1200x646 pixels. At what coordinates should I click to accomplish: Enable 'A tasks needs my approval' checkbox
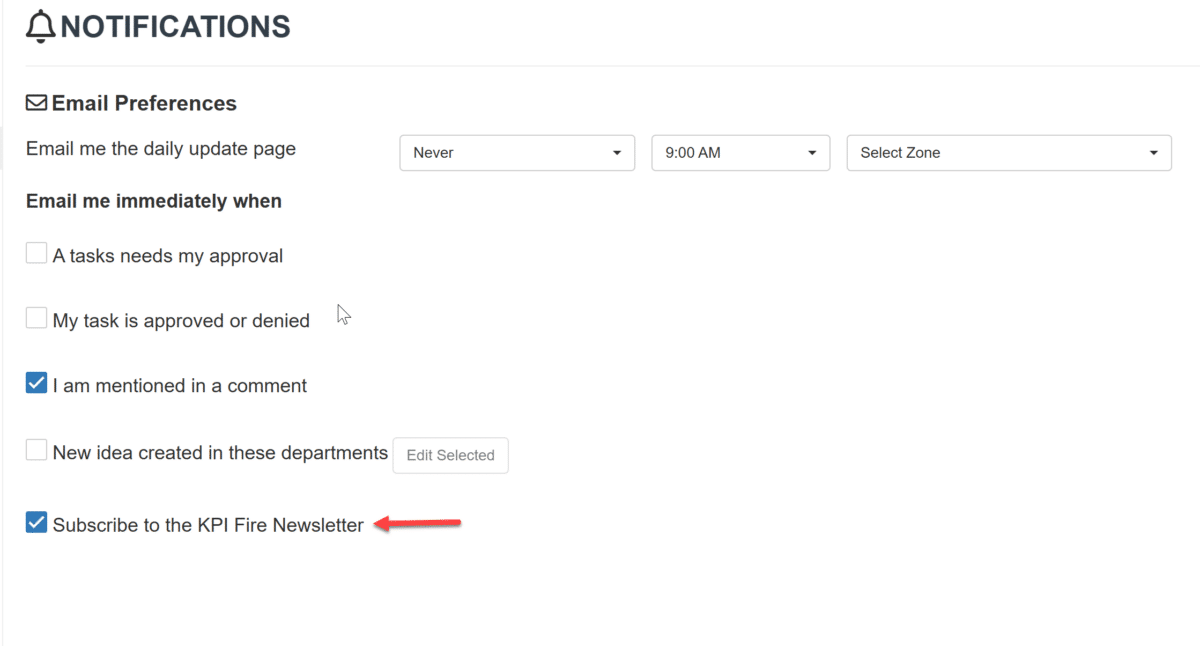(36, 254)
